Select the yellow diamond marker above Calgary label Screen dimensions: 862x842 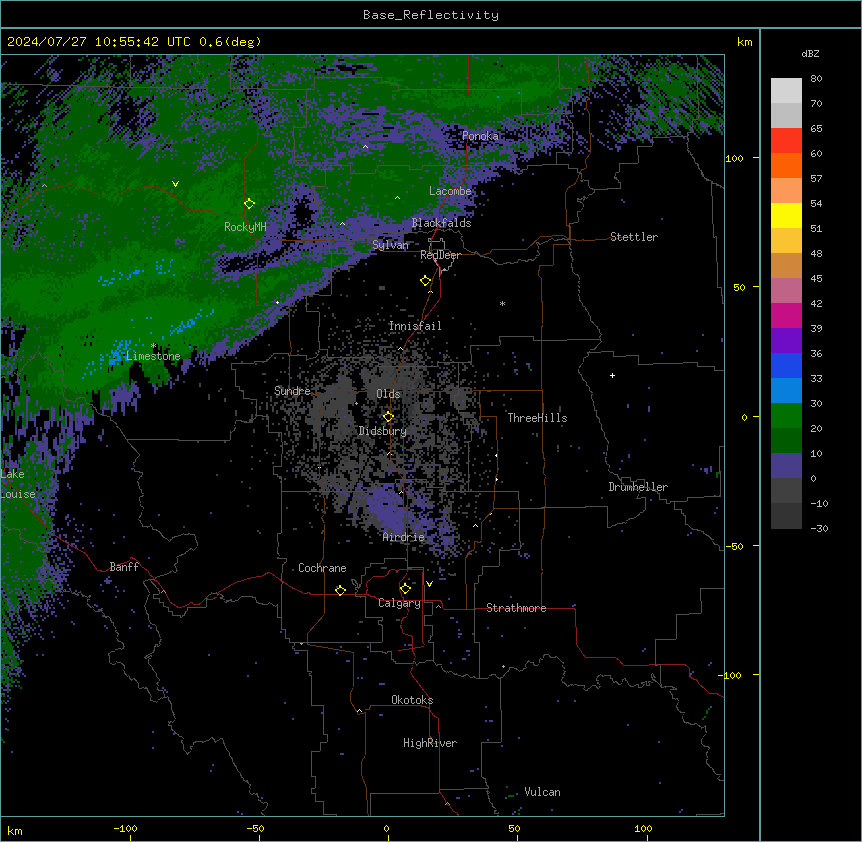point(405,589)
